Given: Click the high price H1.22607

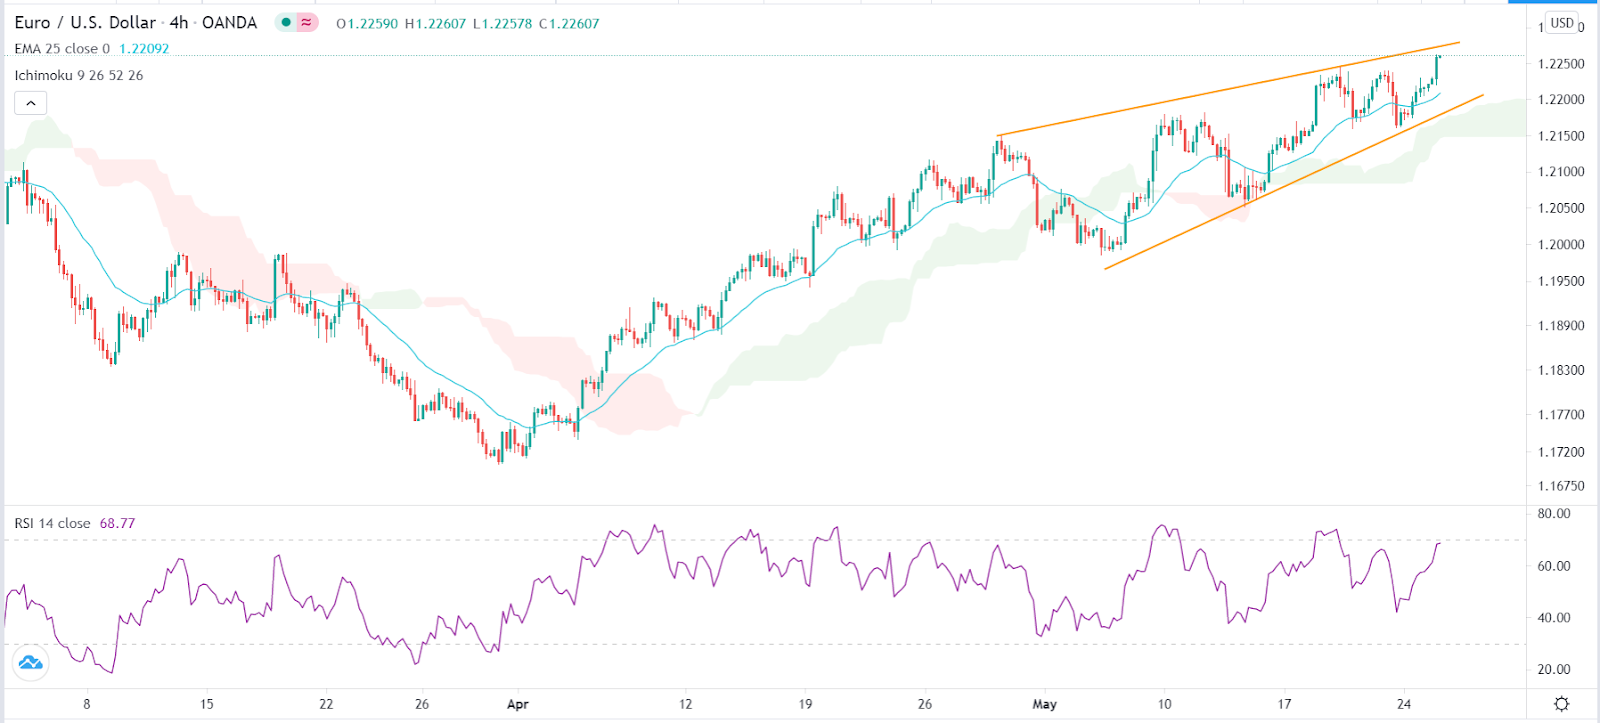Looking at the screenshot, I should point(435,23).
